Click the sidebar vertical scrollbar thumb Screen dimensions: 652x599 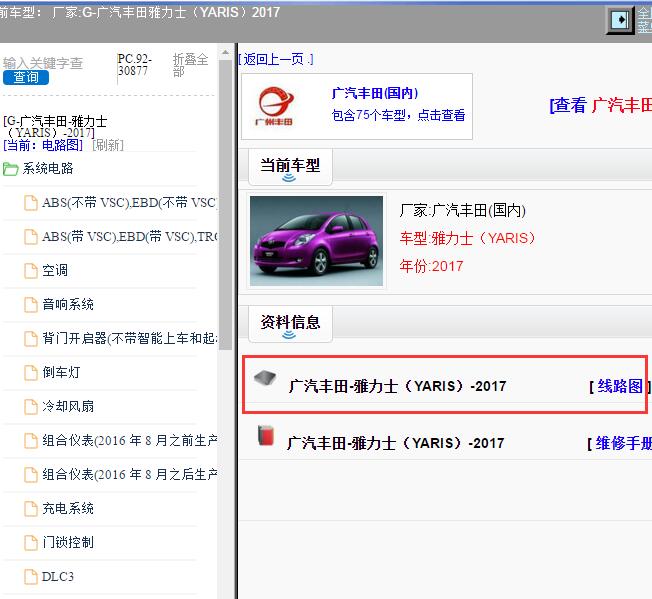pyautogui.click(x=225, y=205)
